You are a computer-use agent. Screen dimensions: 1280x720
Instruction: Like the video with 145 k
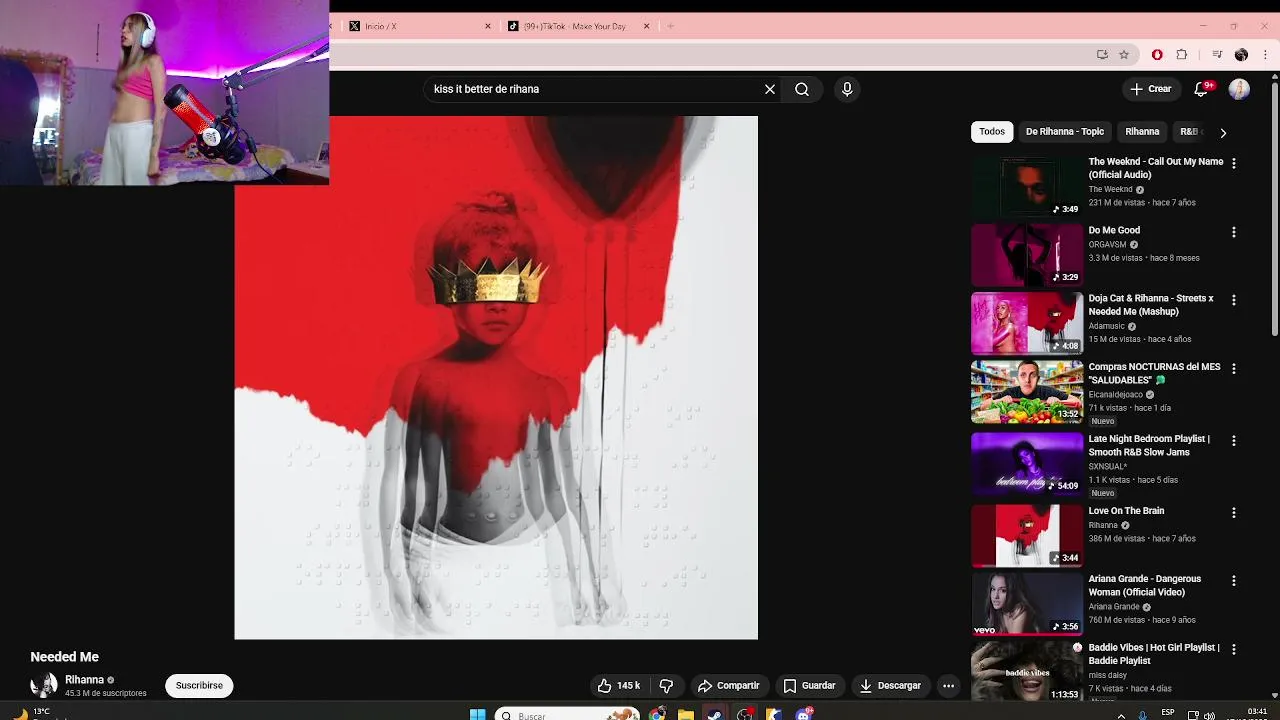click(x=620, y=685)
